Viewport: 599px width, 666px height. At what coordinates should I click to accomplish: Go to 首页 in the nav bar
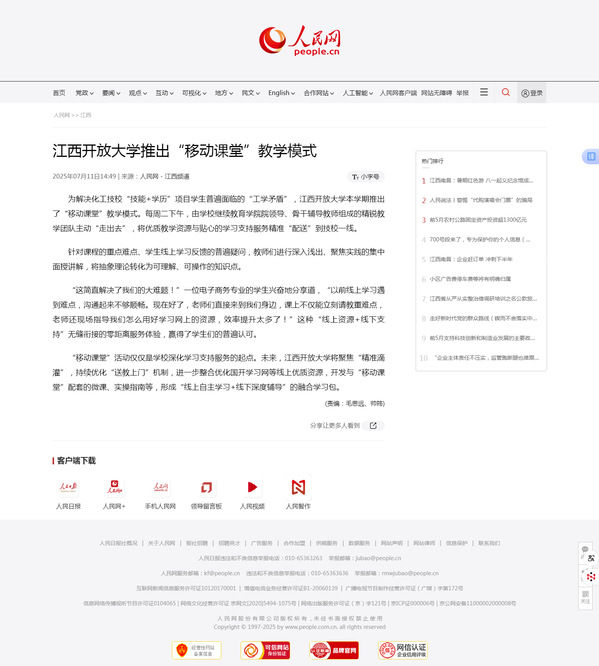59,93
